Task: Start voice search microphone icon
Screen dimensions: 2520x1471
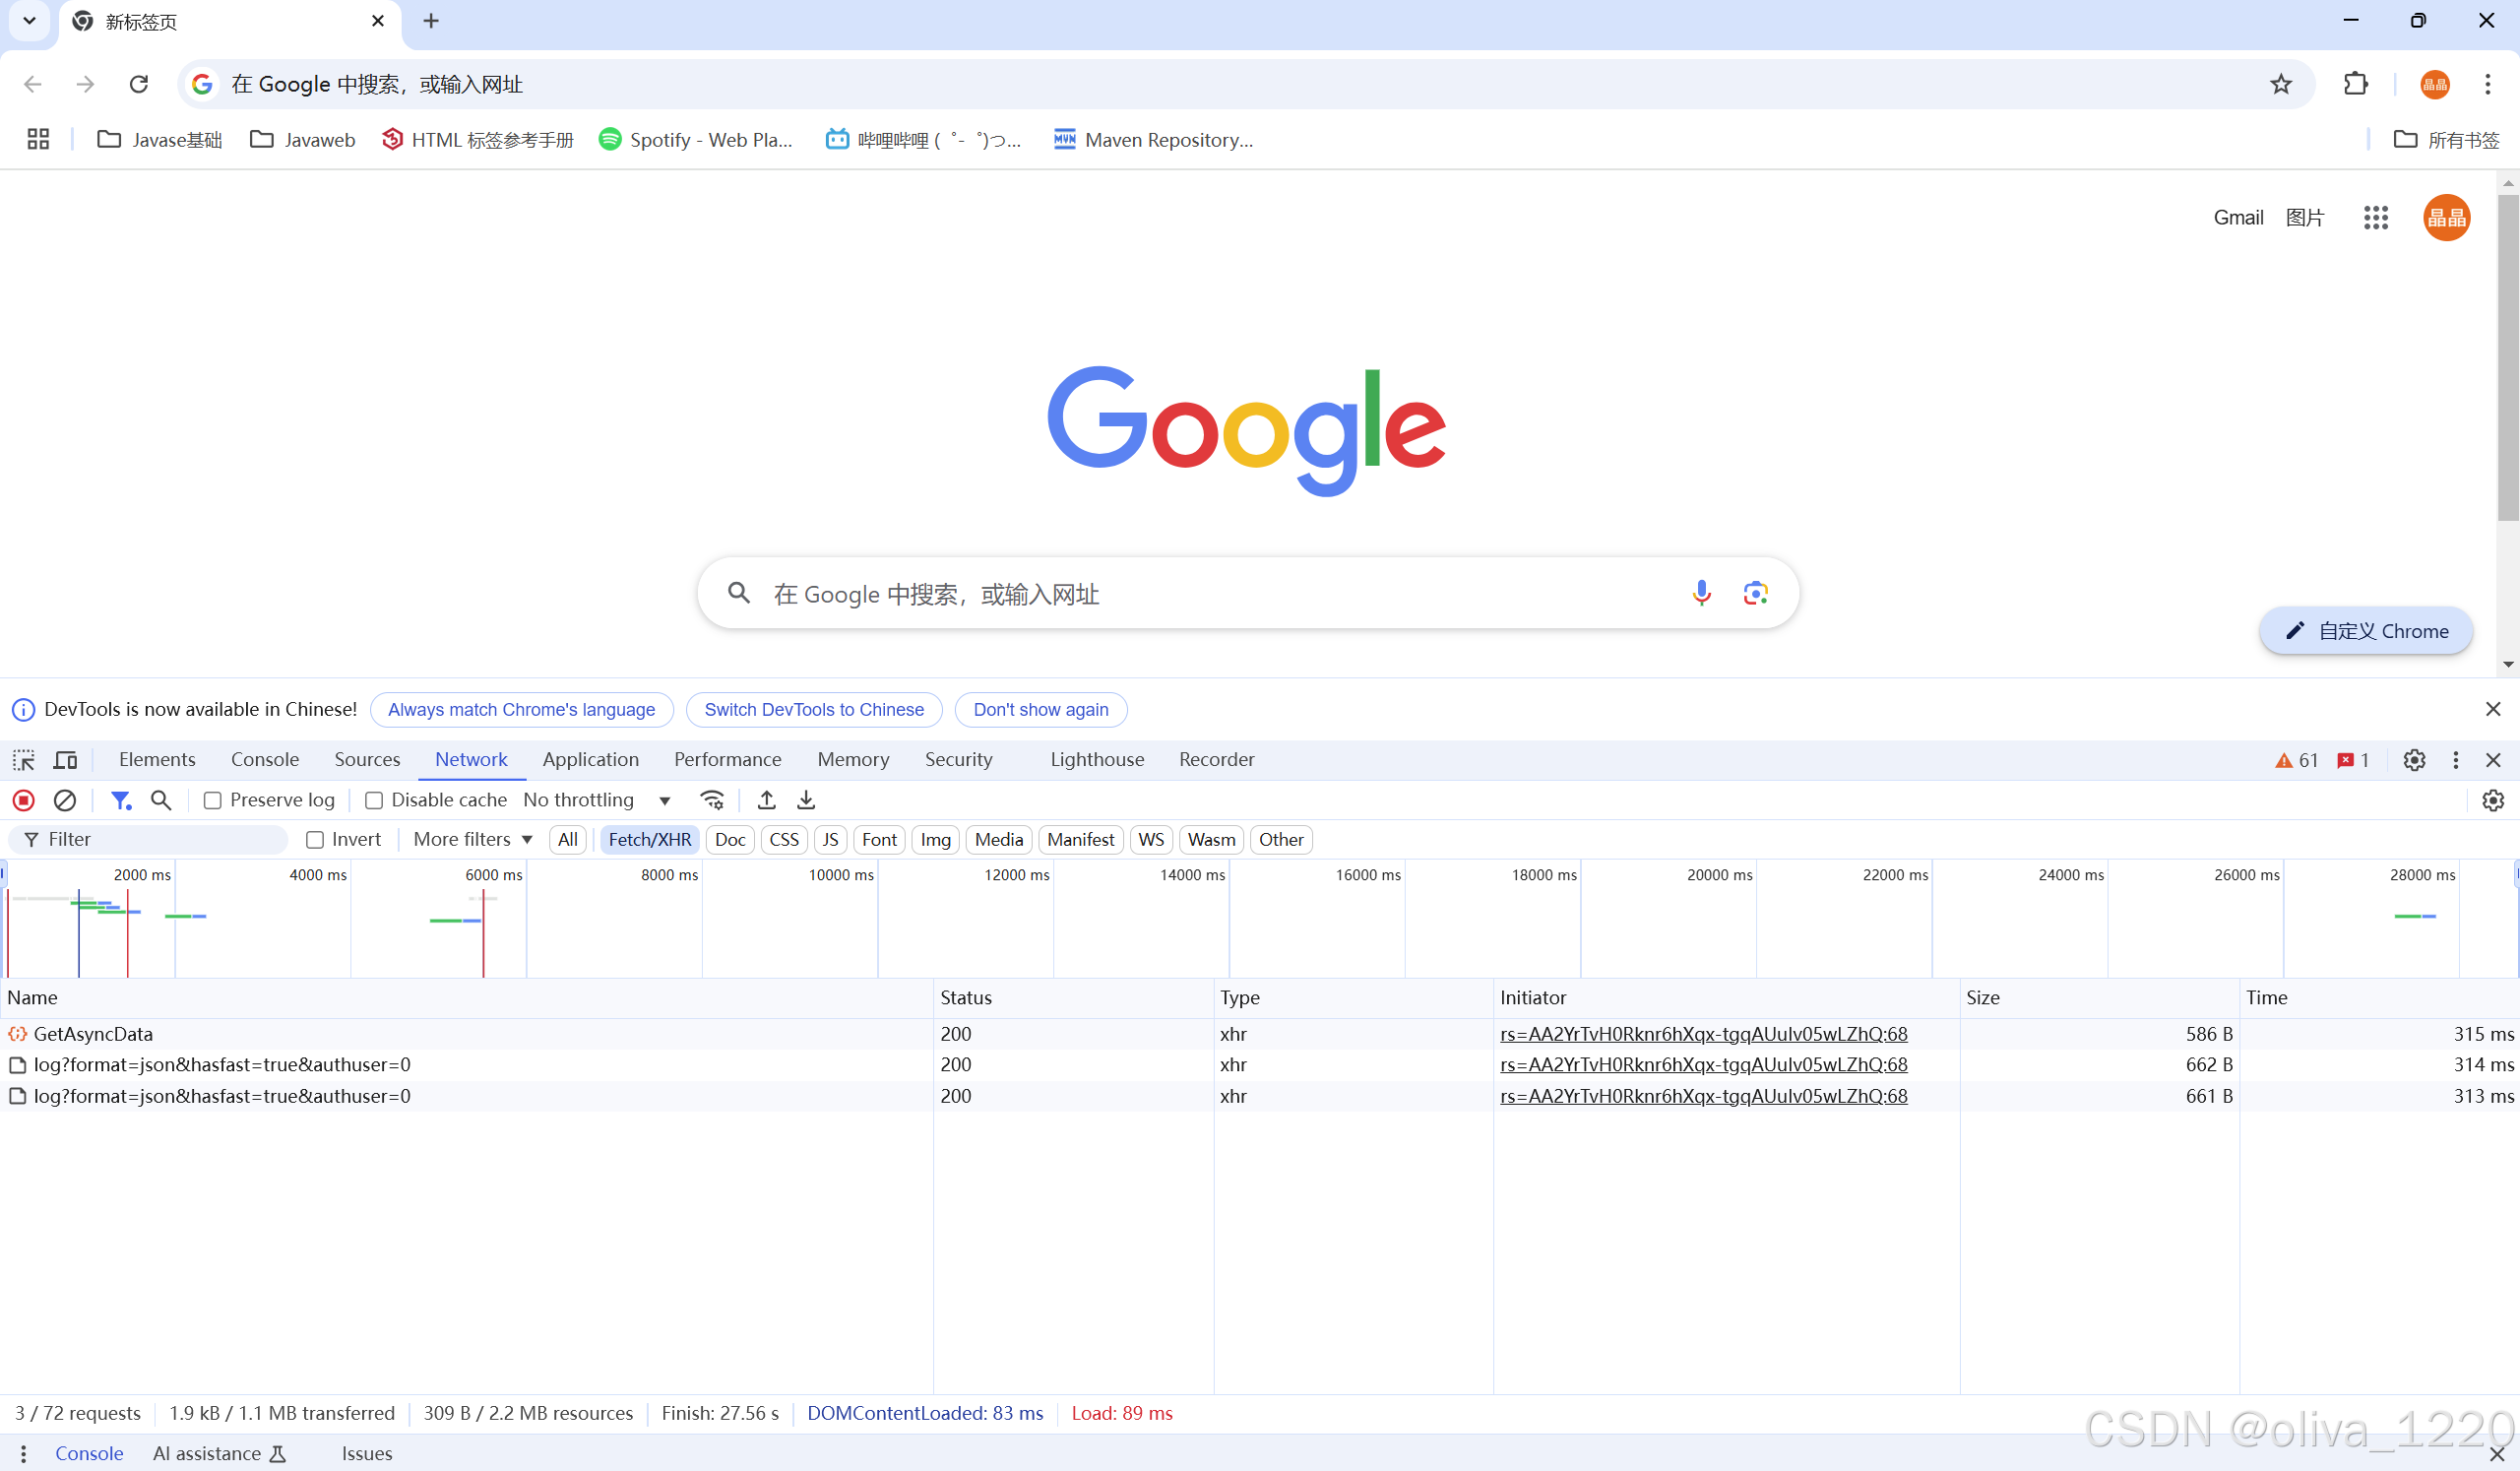Action: coord(1701,593)
